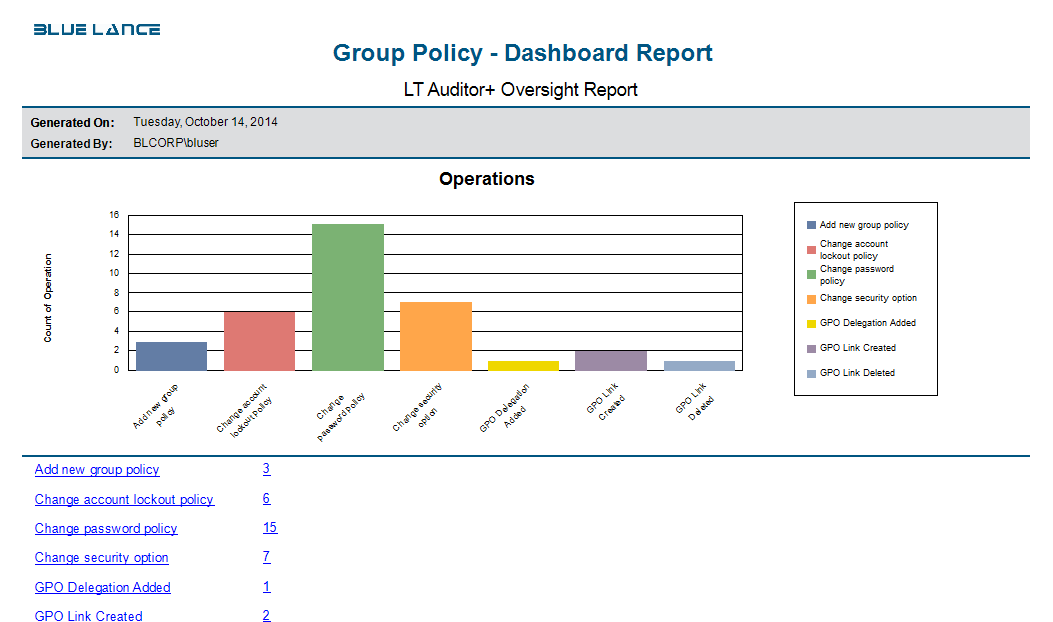Click the count link 1 for GPO Delegation Added

click(266, 587)
